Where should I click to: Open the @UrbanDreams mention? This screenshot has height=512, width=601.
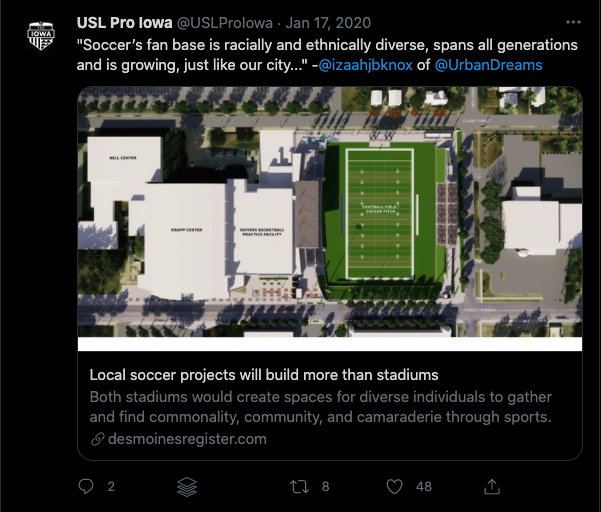point(488,65)
